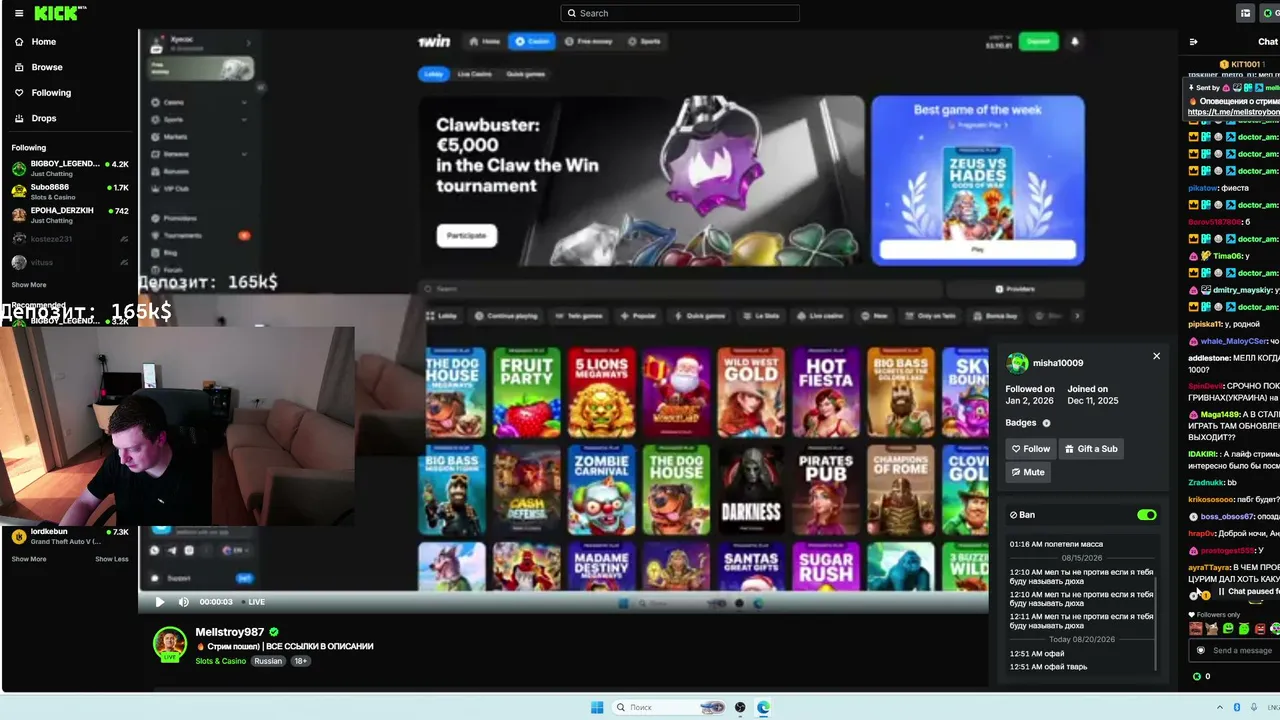Click misha10009 avatar in user card
Viewport: 1280px width, 720px height.
point(1017,363)
